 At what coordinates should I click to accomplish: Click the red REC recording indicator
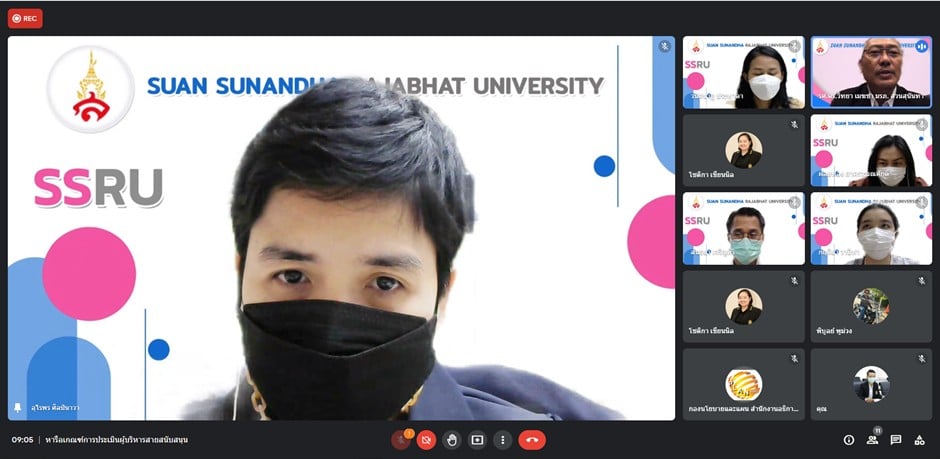tap(25, 18)
